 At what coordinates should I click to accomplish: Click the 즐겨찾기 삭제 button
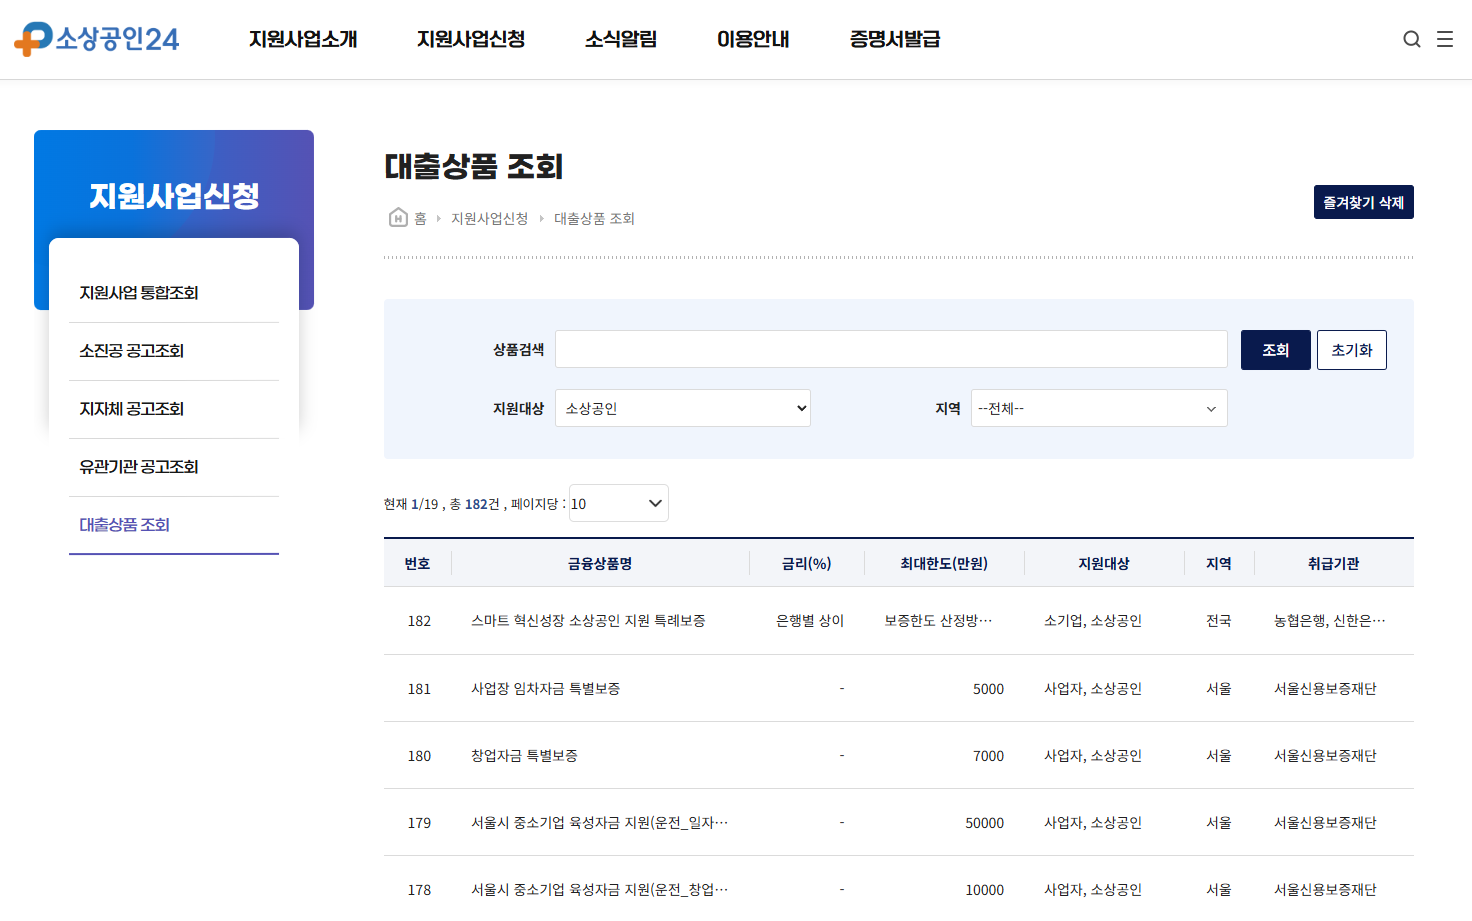[x=1363, y=201]
